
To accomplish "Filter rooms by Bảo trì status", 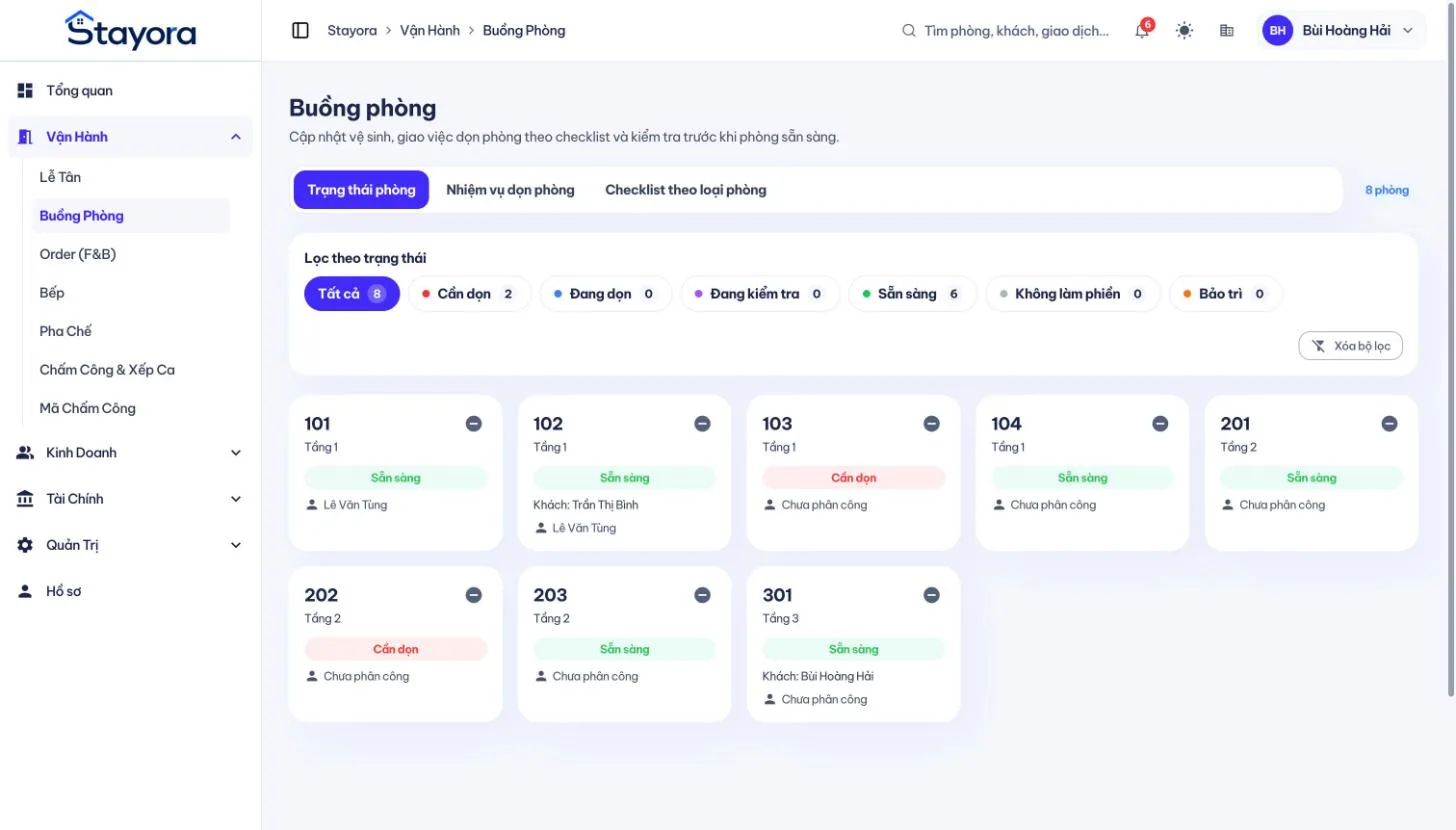I will click(1225, 294).
